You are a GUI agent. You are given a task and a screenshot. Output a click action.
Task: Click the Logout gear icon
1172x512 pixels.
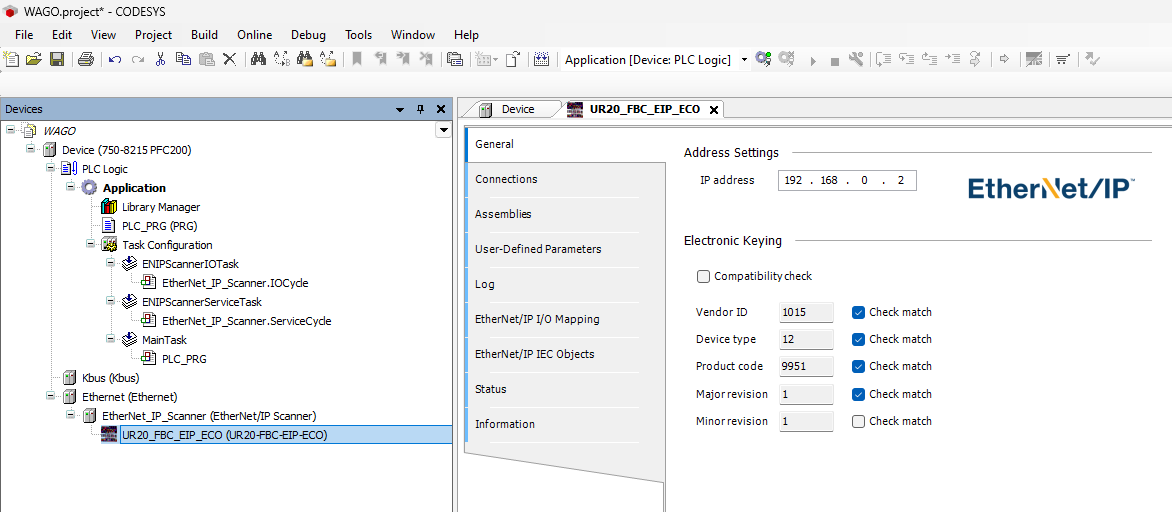(786, 59)
